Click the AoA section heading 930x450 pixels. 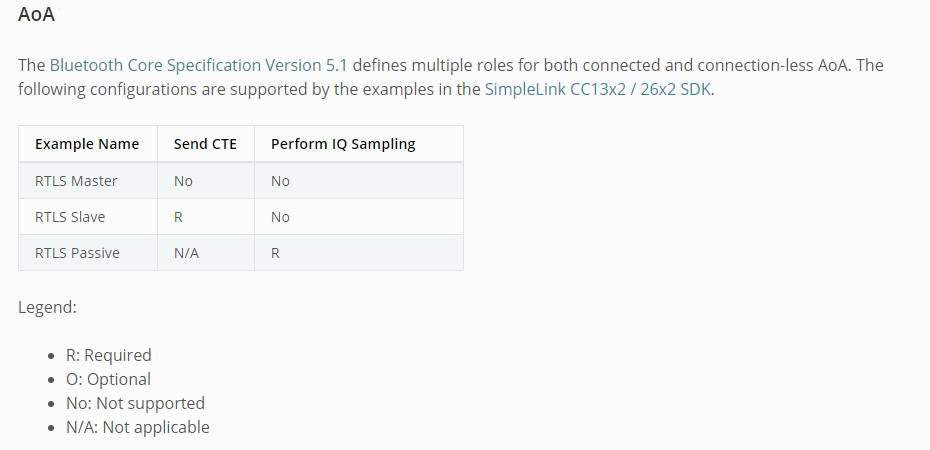pos(38,15)
